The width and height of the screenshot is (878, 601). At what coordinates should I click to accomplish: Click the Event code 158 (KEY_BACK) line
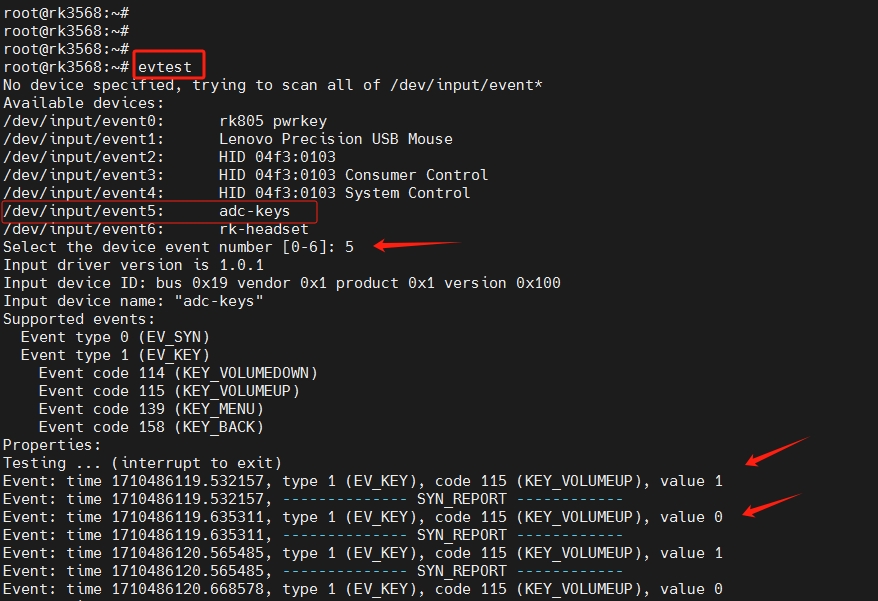point(151,427)
